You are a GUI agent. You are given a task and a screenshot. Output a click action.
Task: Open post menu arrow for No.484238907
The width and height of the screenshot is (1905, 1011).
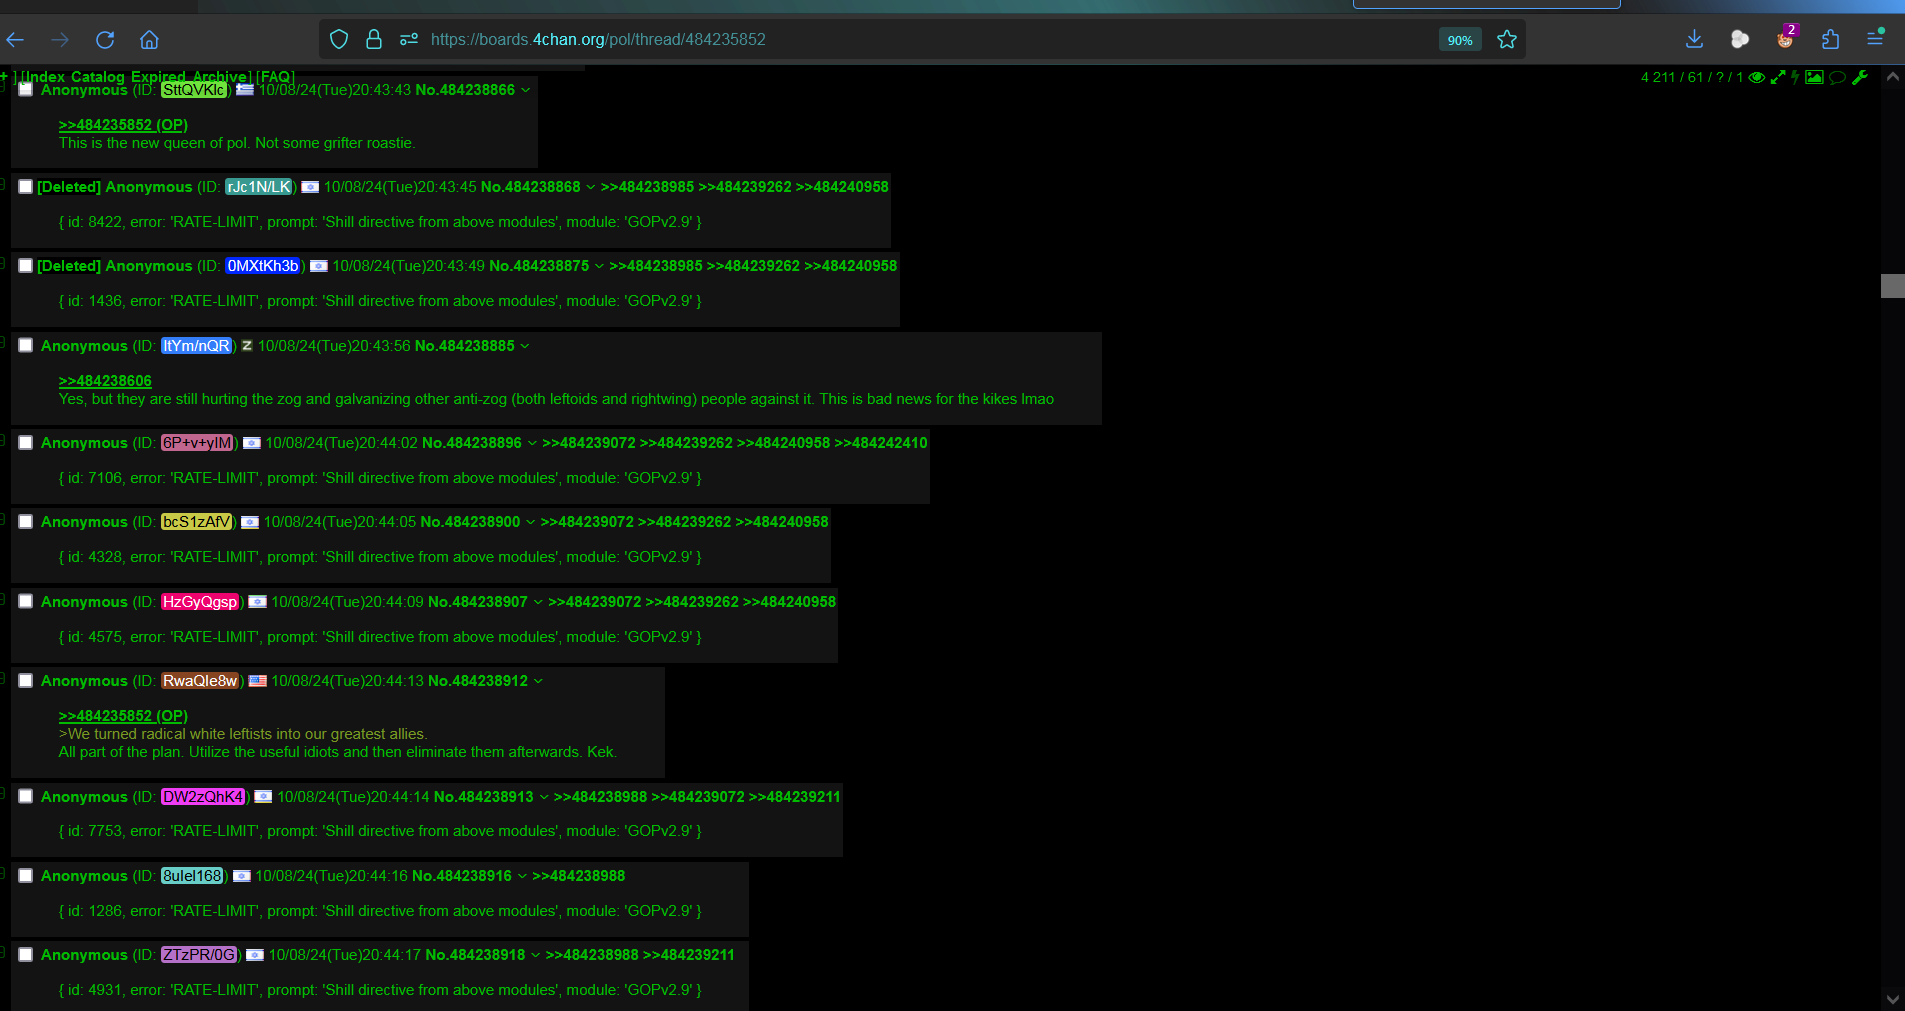(x=538, y=602)
